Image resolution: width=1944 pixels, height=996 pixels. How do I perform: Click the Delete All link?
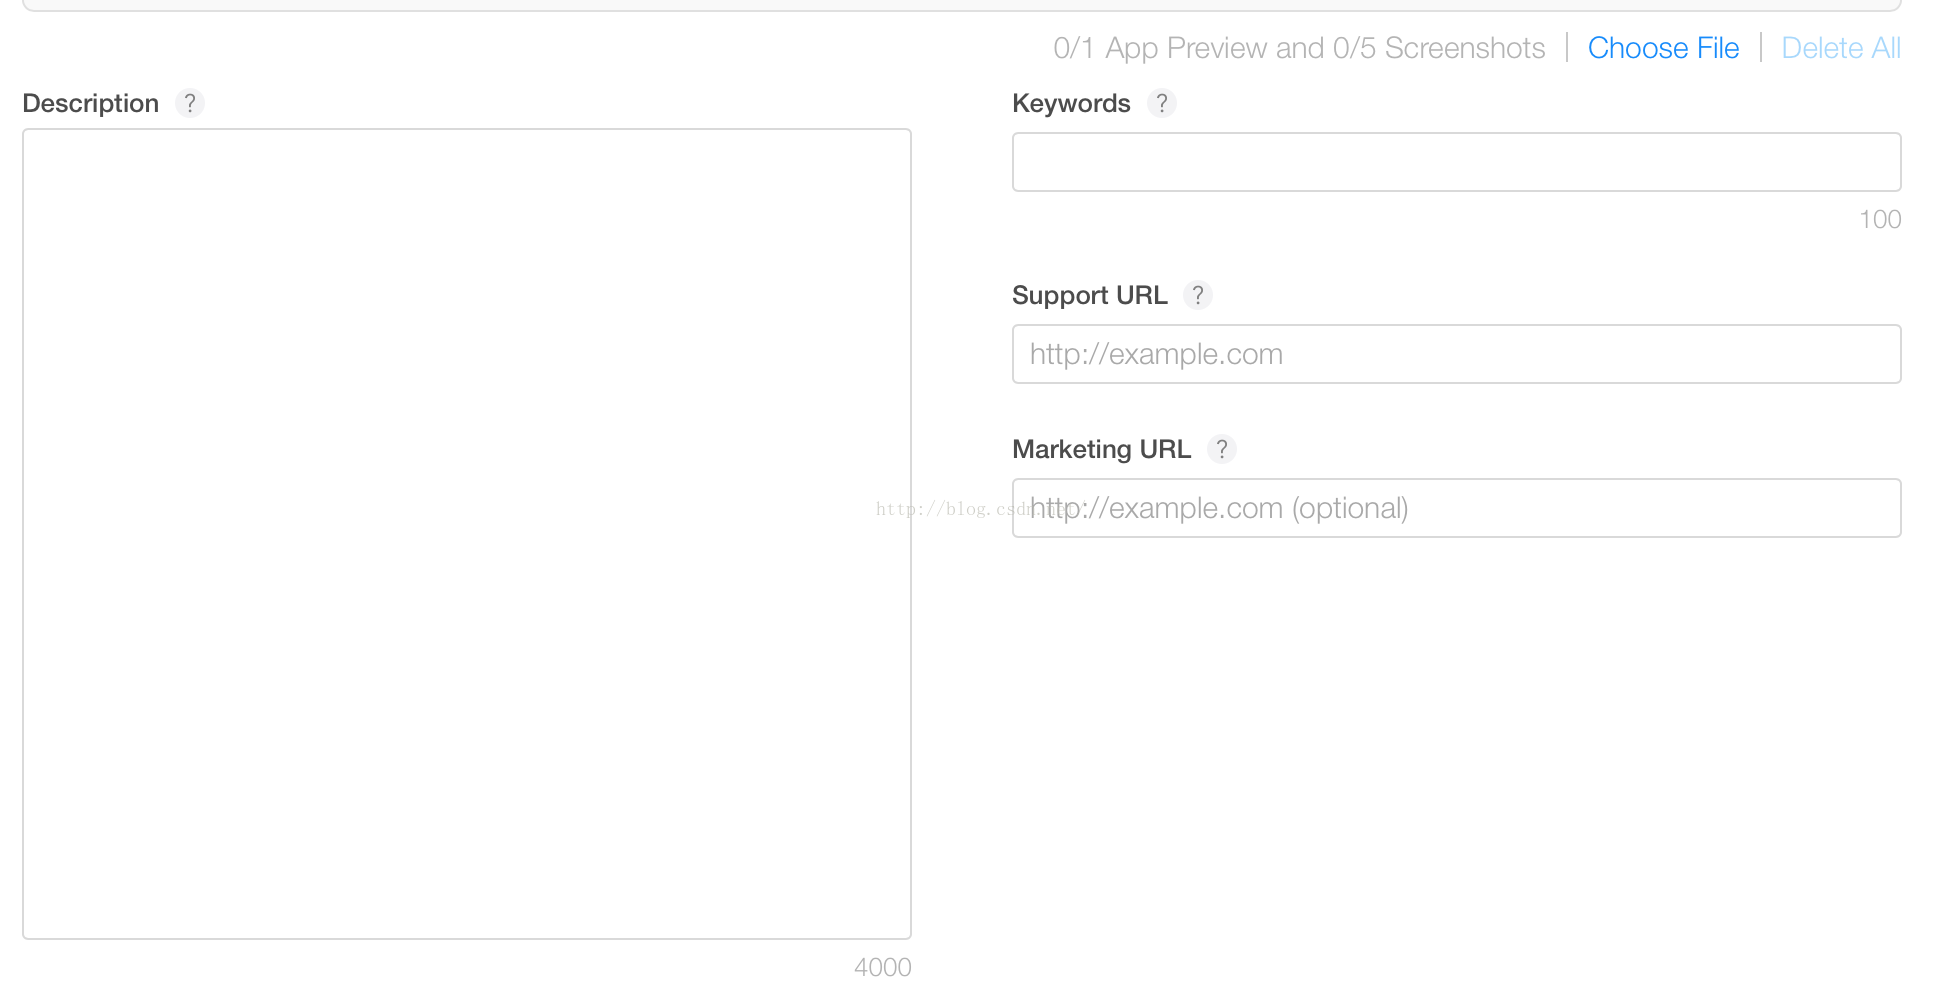tap(1840, 48)
